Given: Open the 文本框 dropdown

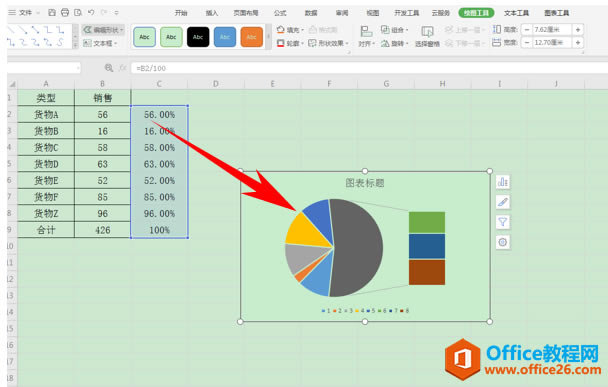Looking at the screenshot, I should (x=100, y=43).
